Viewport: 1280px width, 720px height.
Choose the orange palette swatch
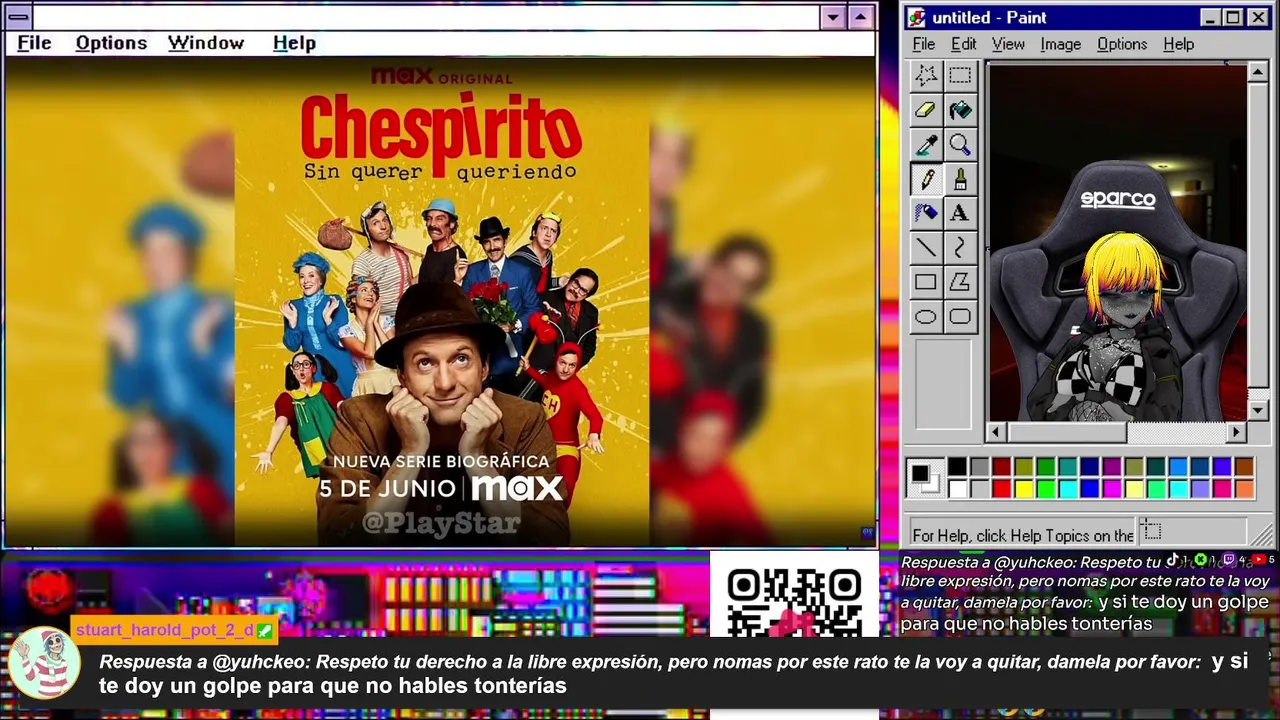click(x=1244, y=488)
